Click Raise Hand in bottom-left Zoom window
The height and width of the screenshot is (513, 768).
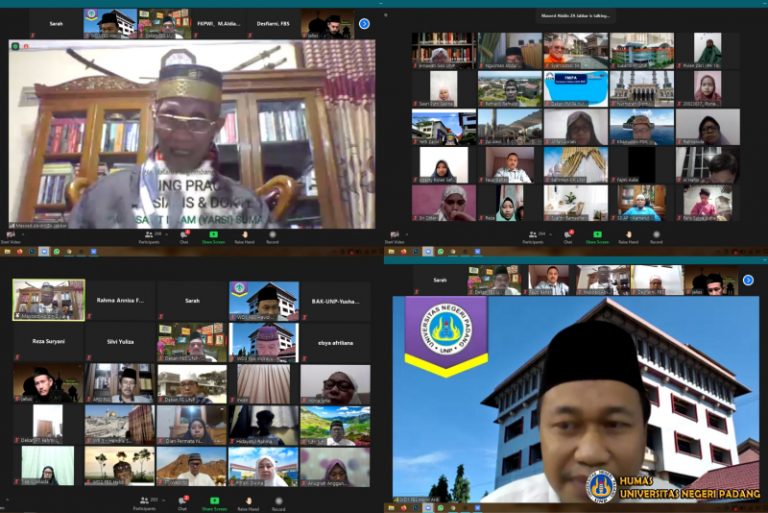pos(248,503)
